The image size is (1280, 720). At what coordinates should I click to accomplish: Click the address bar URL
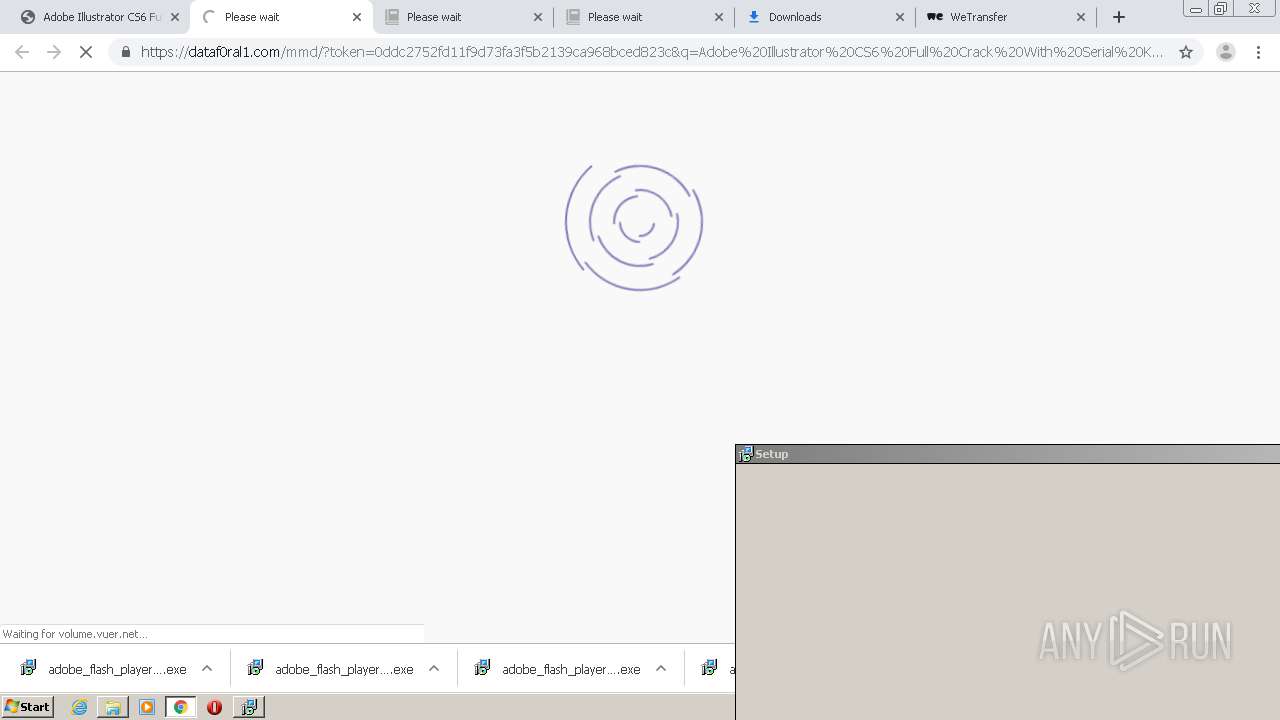pyautogui.click(x=652, y=52)
